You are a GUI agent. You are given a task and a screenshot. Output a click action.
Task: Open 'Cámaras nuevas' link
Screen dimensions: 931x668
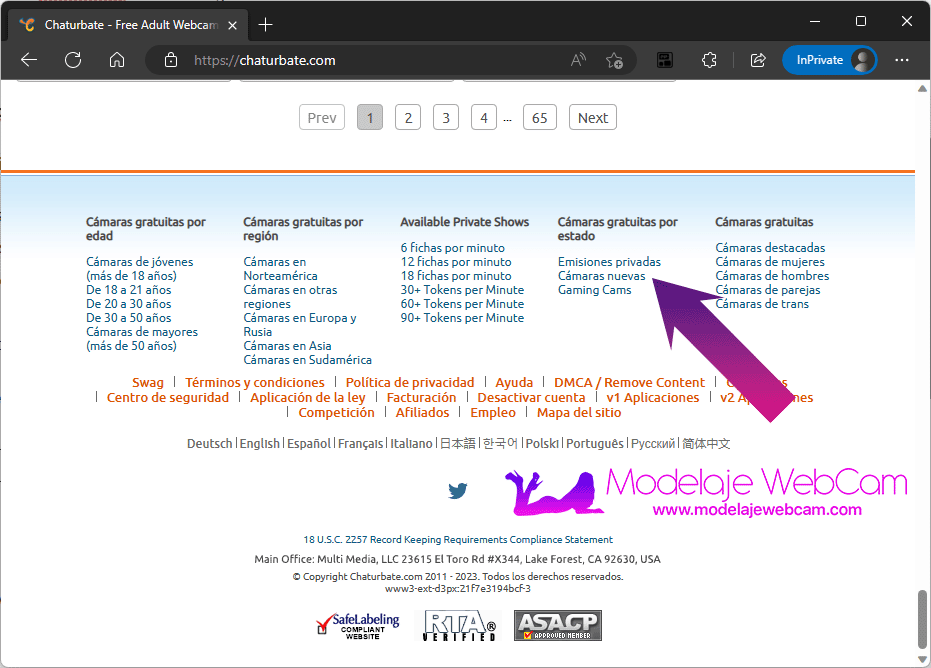601,276
